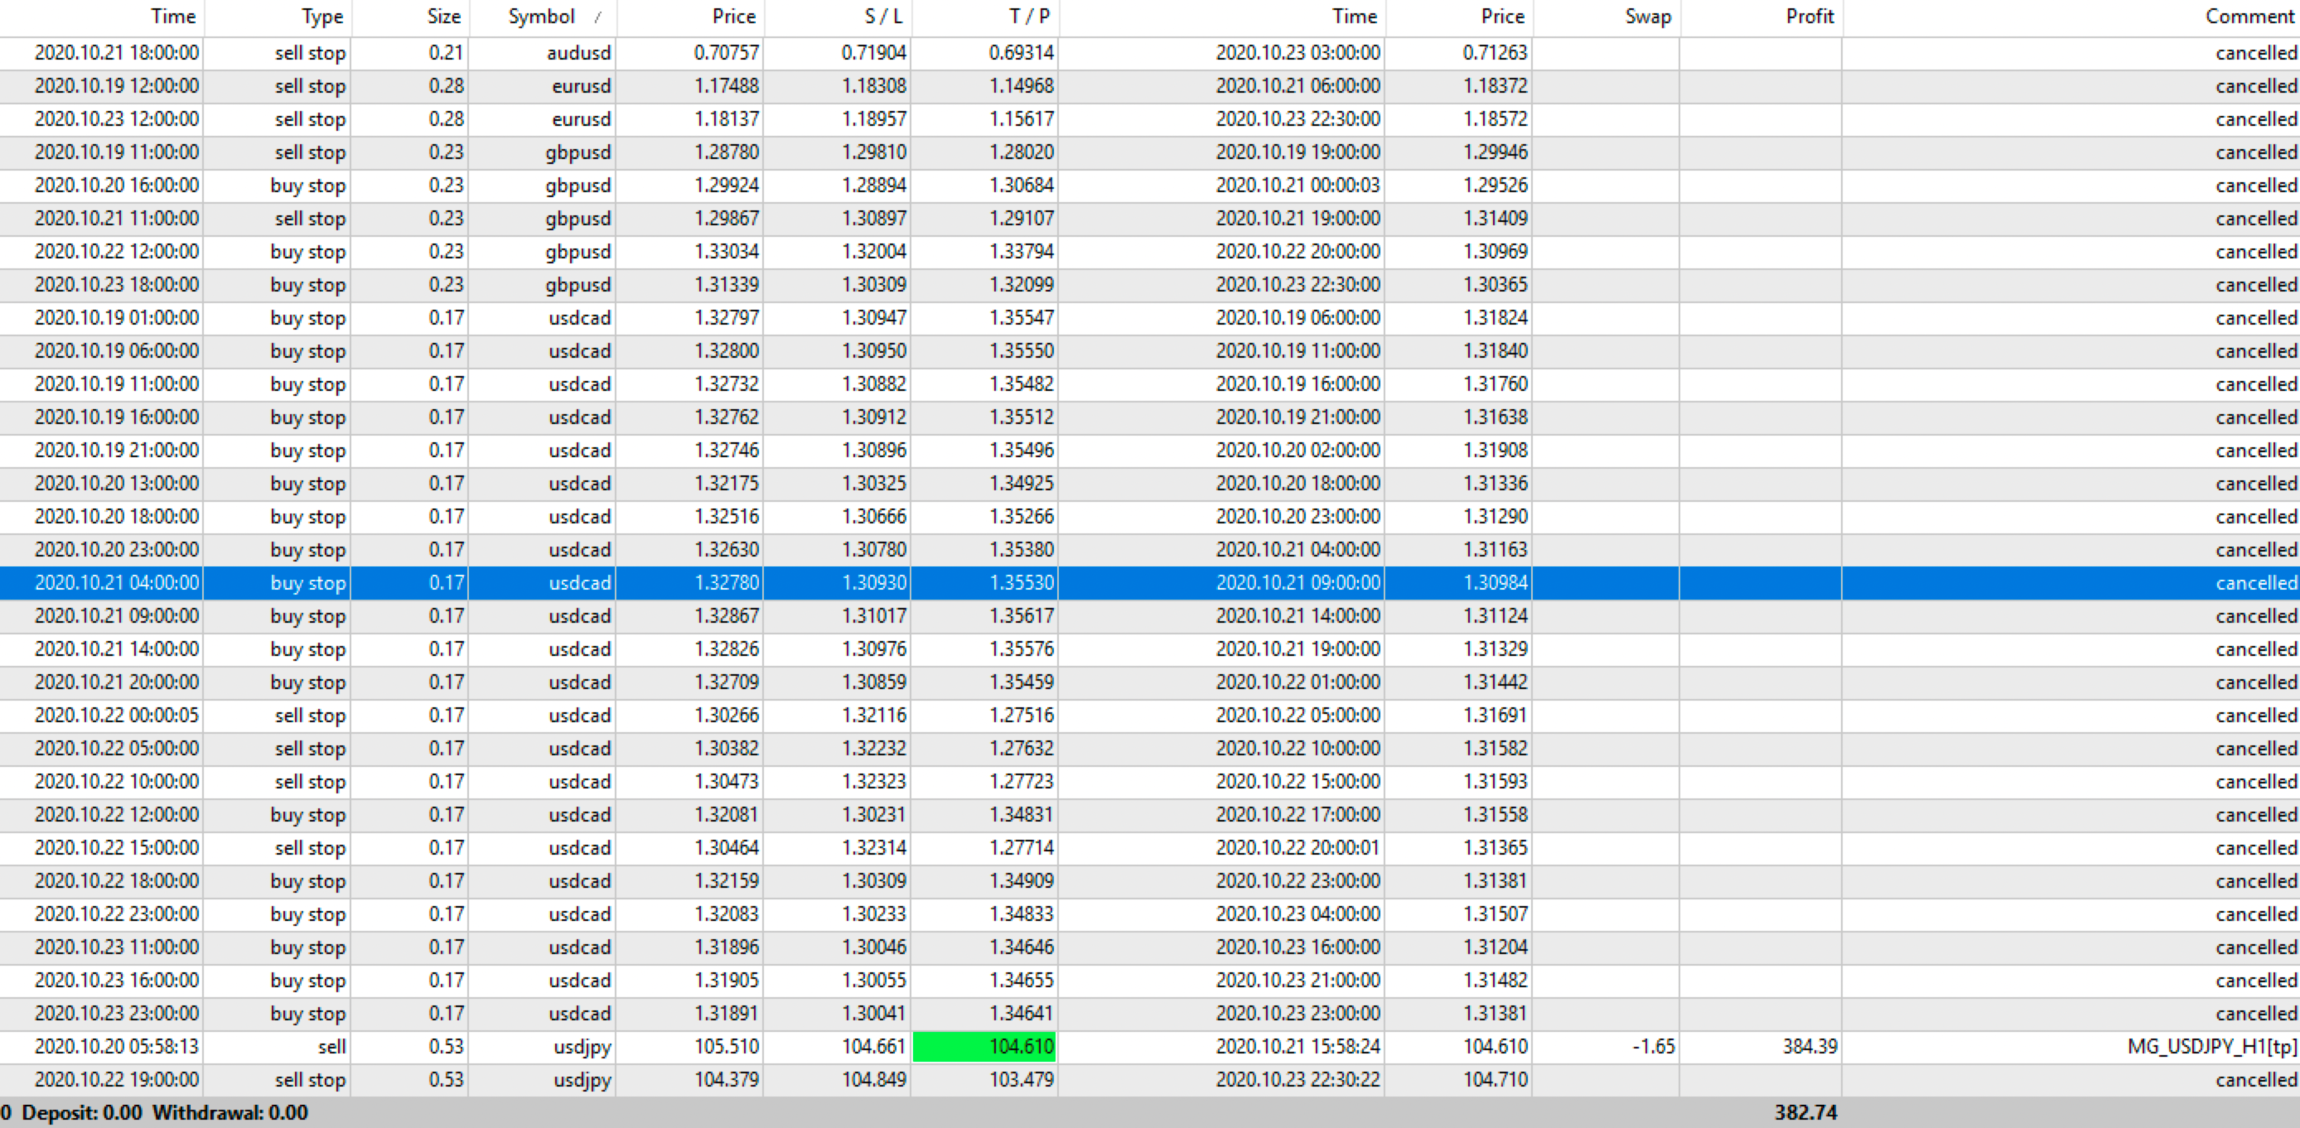This screenshot has height=1128, width=2300.
Task: Select the usdjpy sell row with profit 384.39
Action: 582,1047
